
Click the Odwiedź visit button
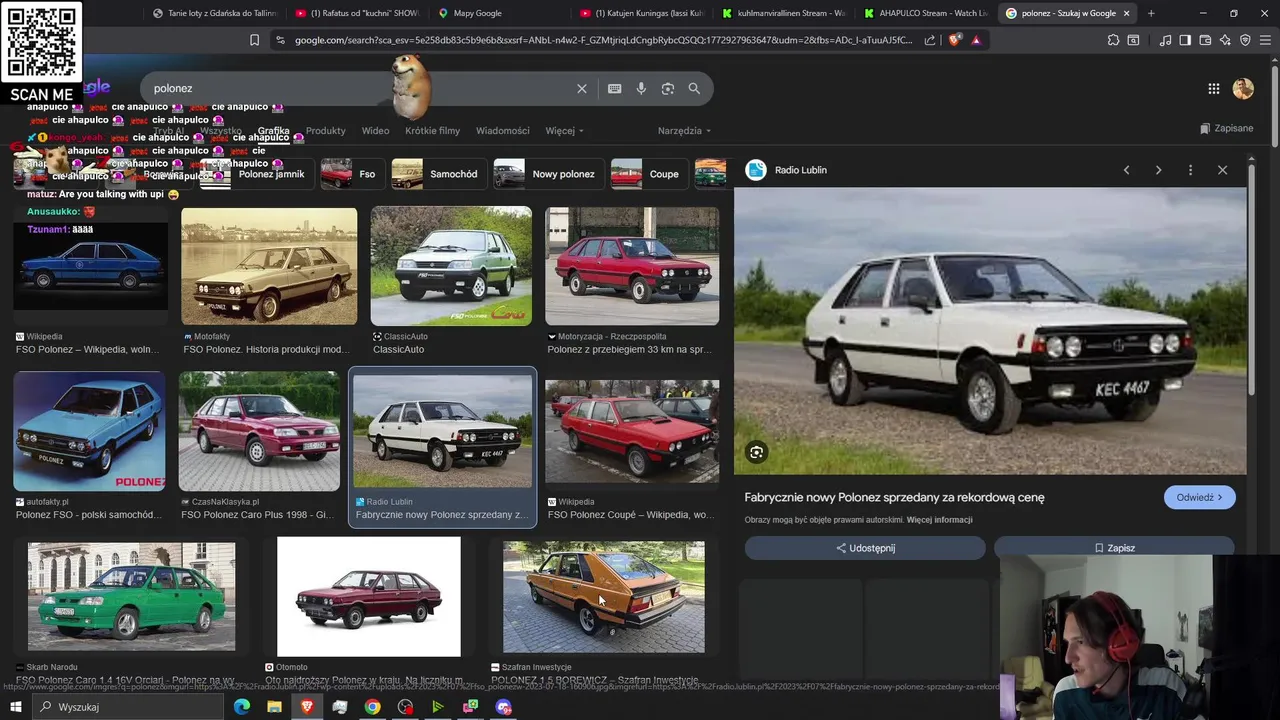click(1199, 497)
